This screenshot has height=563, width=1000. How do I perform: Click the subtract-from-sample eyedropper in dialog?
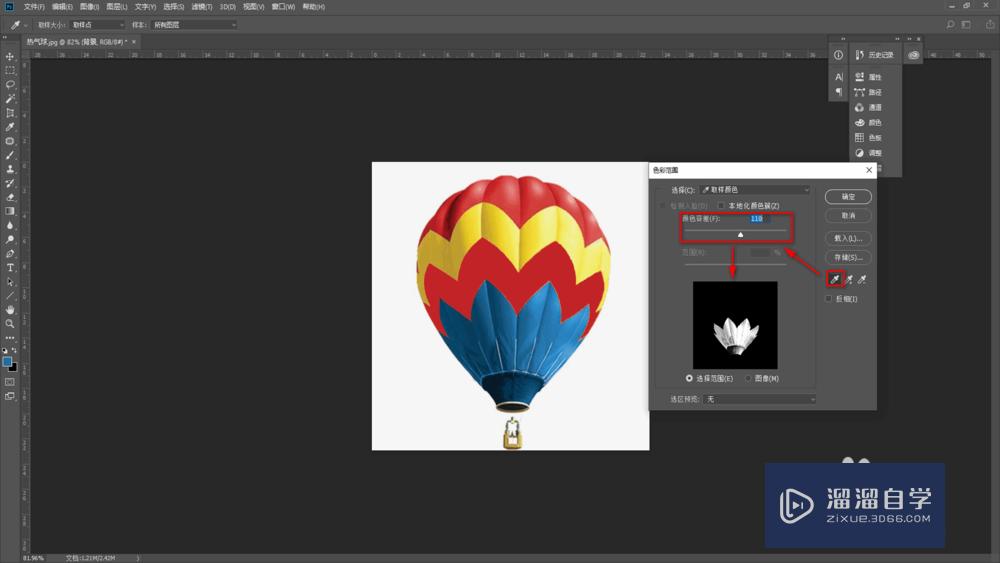[862, 280]
